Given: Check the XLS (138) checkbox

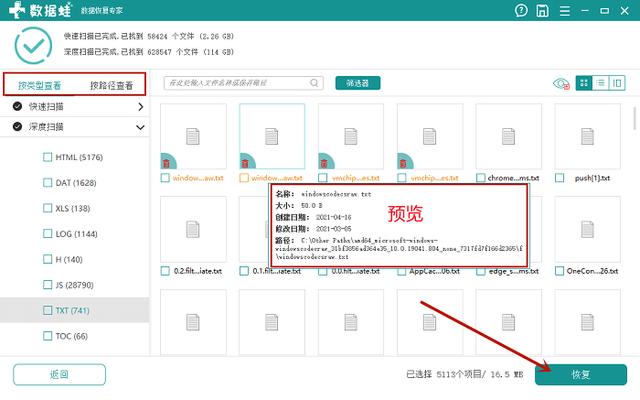Looking at the screenshot, I should point(47,208).
